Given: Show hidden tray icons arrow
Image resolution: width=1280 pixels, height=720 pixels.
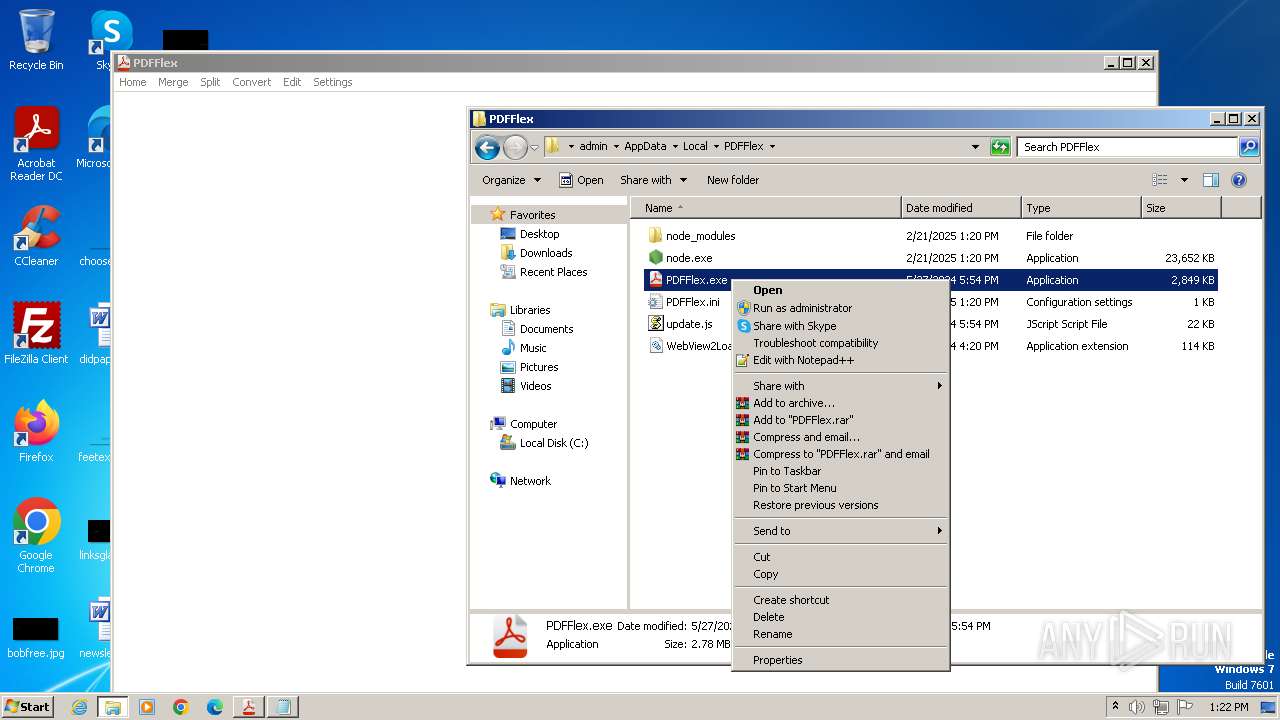Looking at the screenshot, I should (x=1115, y=706).
